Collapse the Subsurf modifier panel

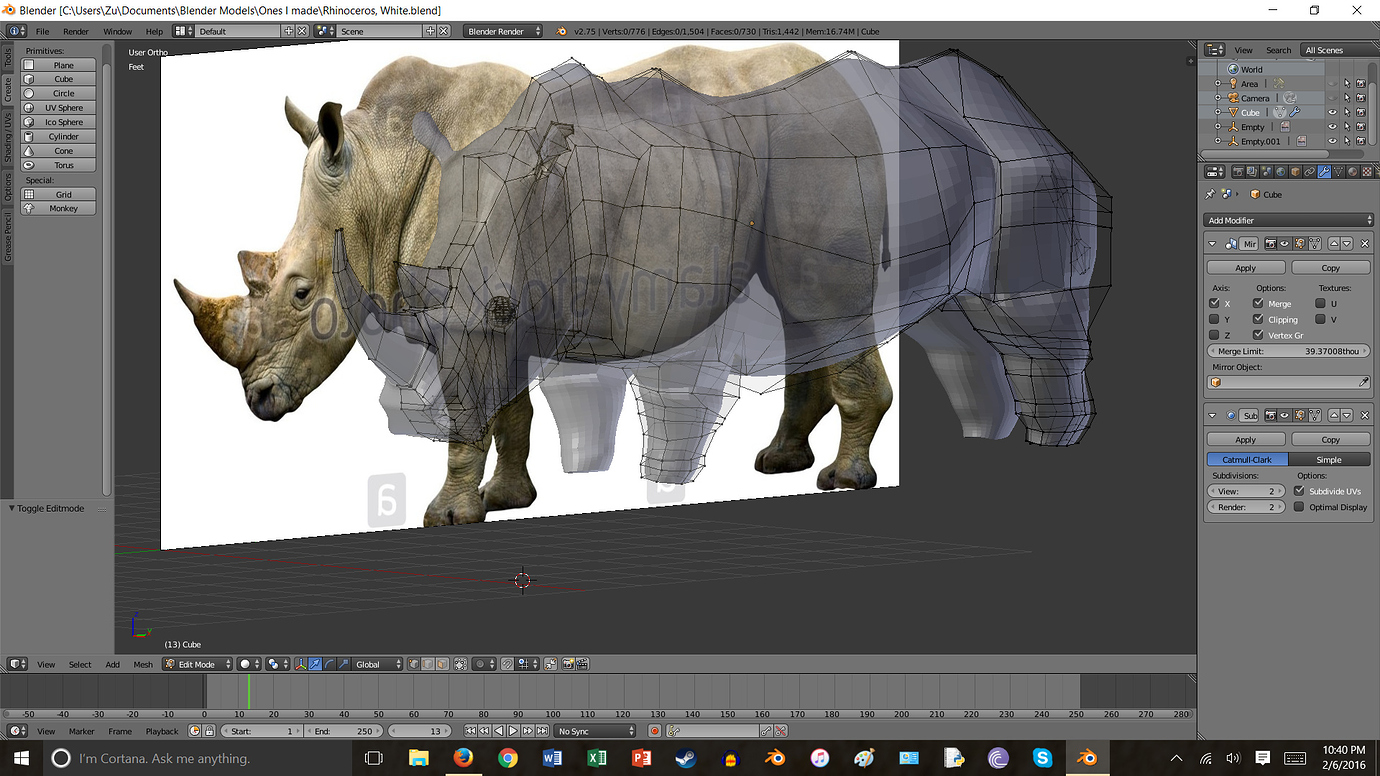[1213, 415]
